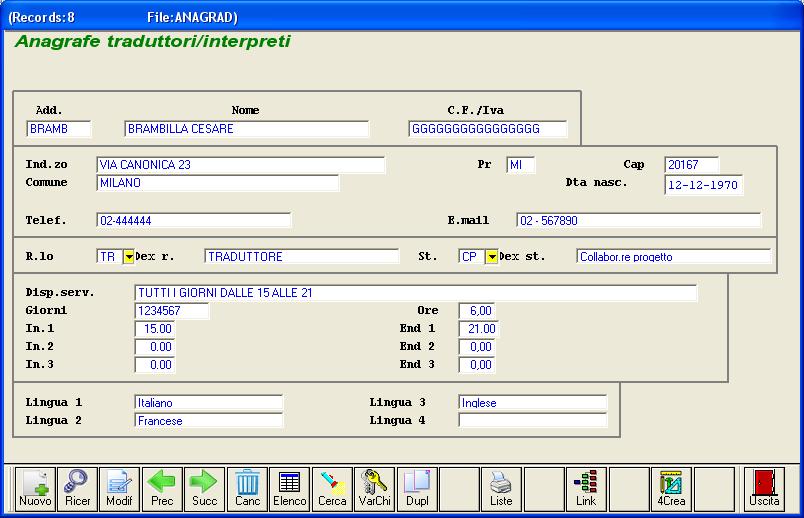The height and width of the screenshot is (518, 804).
Task: Click the St. code field CP
Action: (472, 256)
